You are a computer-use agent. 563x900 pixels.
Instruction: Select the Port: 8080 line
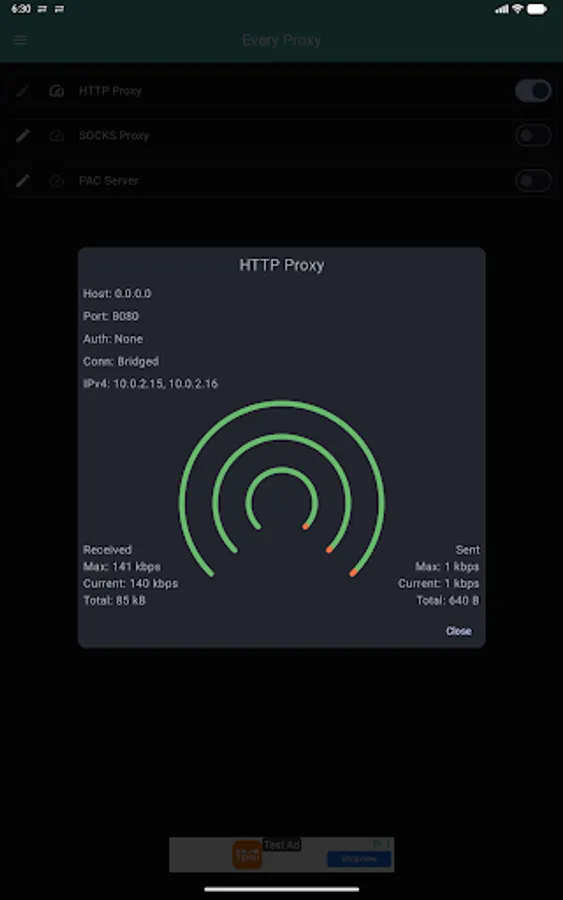pyautogui.click(x=111, y=316)
